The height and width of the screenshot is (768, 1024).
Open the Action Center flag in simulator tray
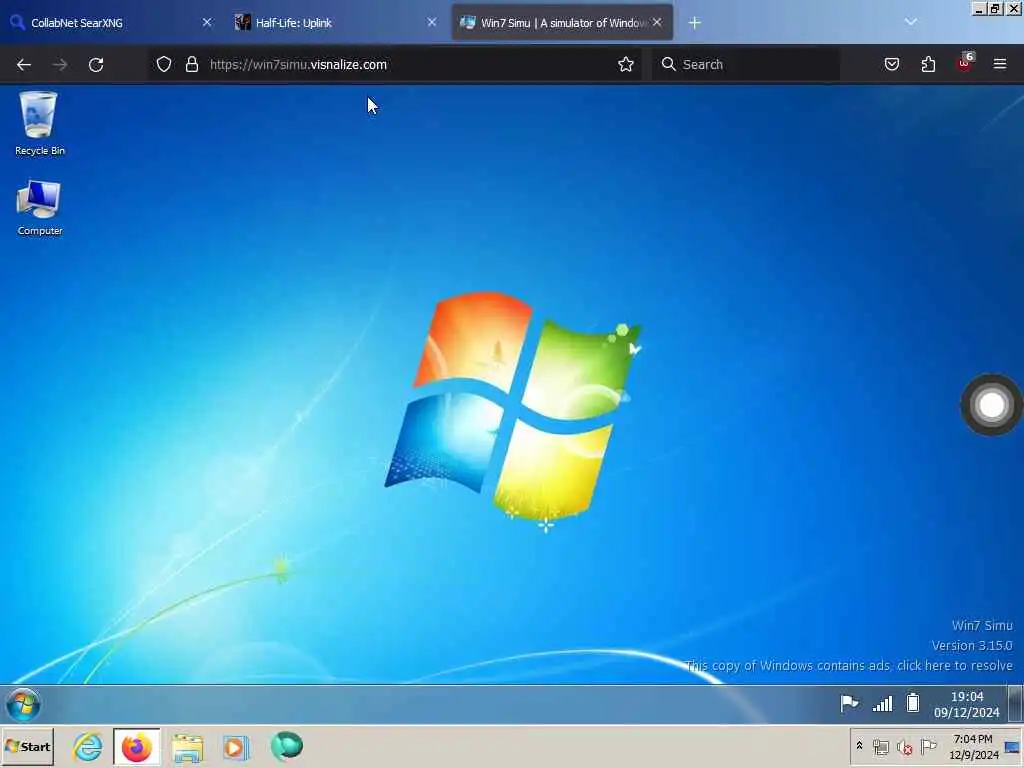[849, 703]
